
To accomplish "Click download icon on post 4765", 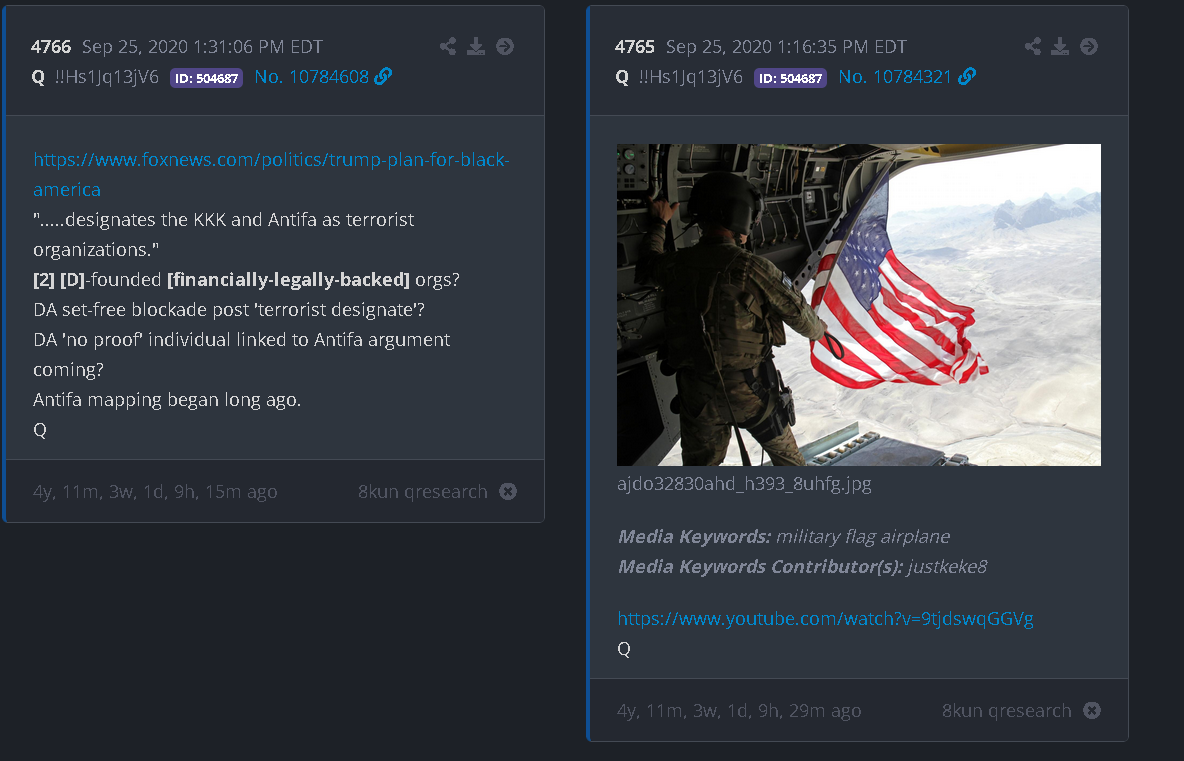I will coord(1060,47).
